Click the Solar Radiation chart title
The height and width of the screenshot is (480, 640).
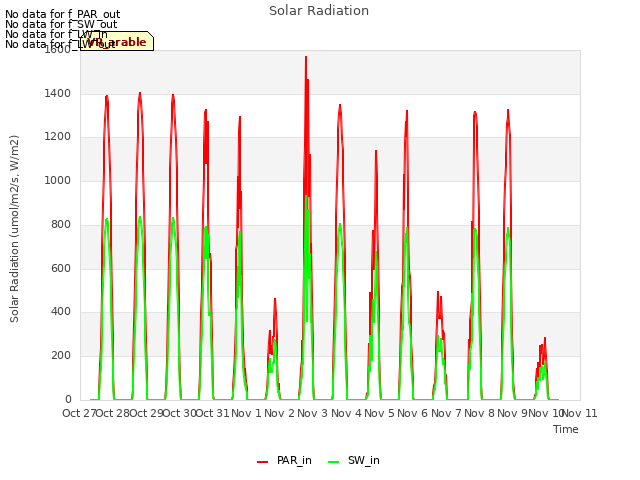click(319, 11)
